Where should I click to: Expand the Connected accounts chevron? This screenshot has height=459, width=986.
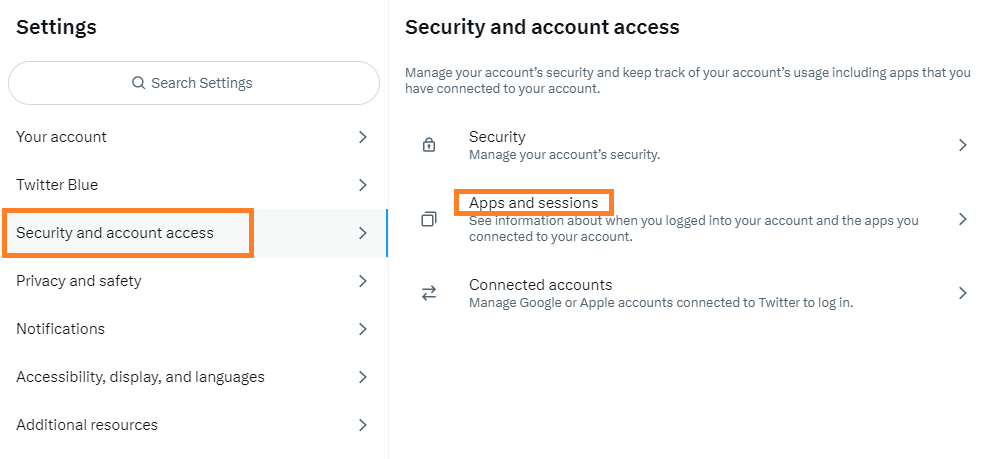(962, 293)
